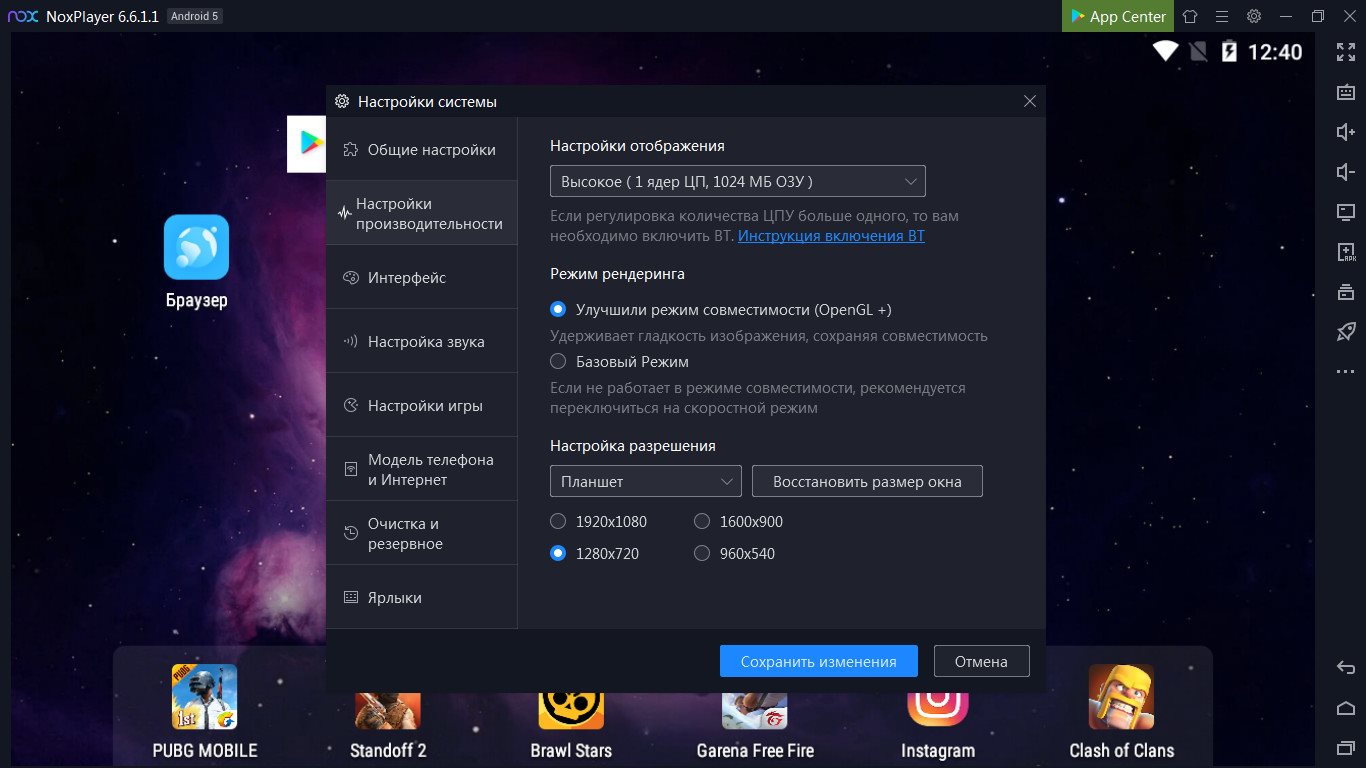Click the rocket cleanup icon
The height and width of the screenshot is (768, 1366).
(x=1346, y=332)
